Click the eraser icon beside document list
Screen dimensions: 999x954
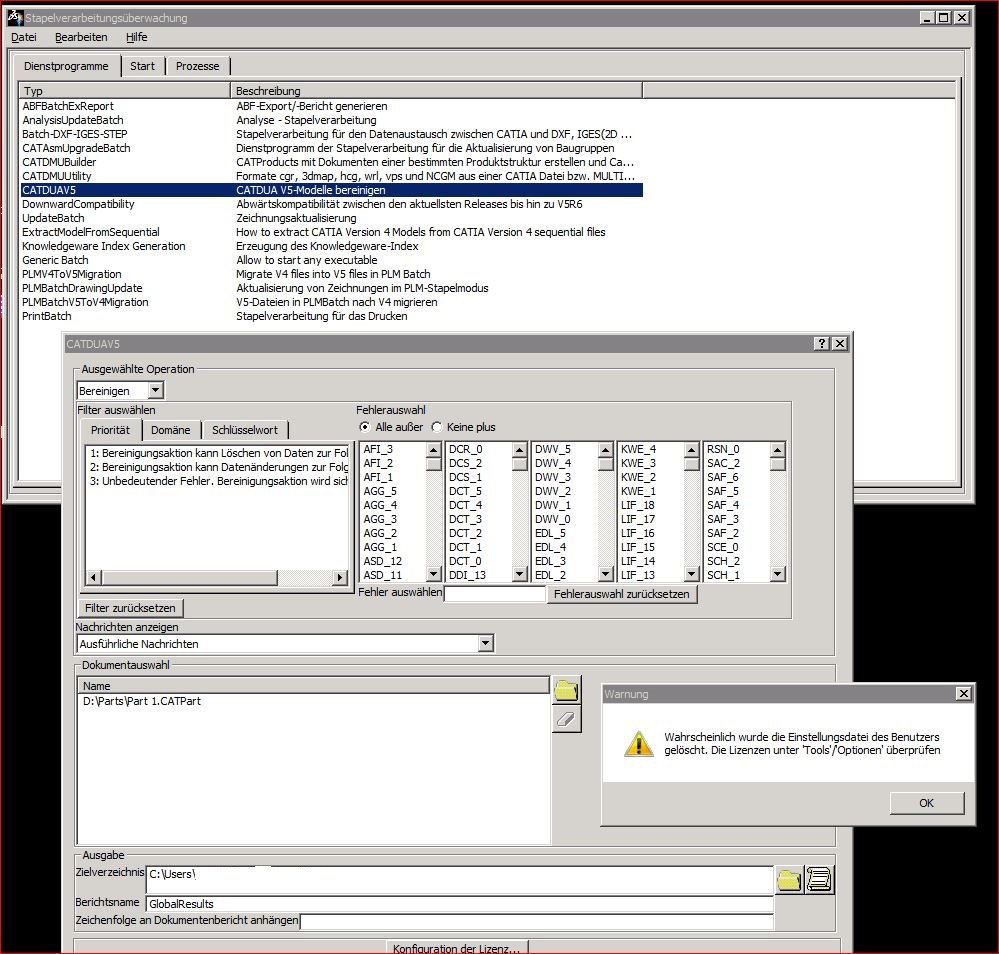(x=566, y=719)
